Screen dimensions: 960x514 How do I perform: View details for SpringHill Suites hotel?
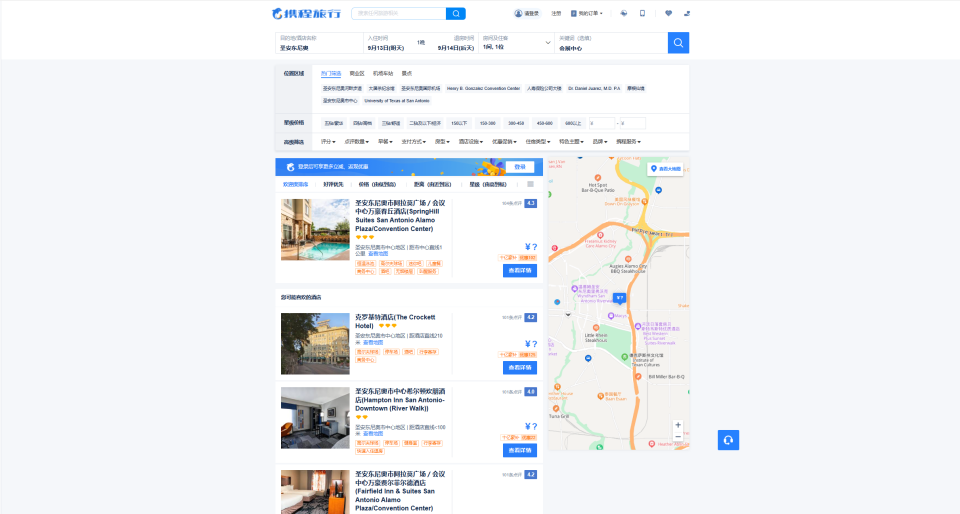[x=520, y=270]
